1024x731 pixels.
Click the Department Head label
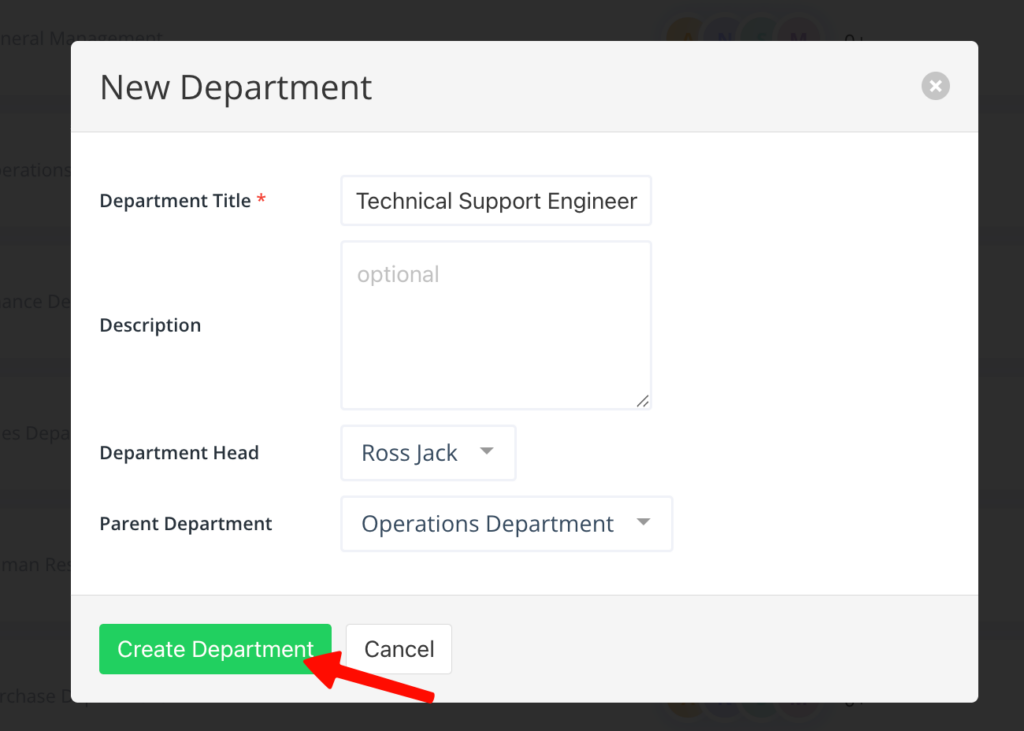[x=179, y=453]
